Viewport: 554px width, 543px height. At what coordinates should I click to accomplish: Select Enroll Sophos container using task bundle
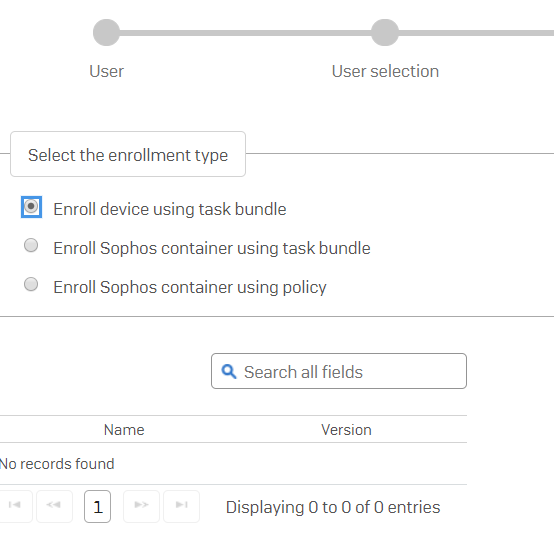click(x=31, y=245)
